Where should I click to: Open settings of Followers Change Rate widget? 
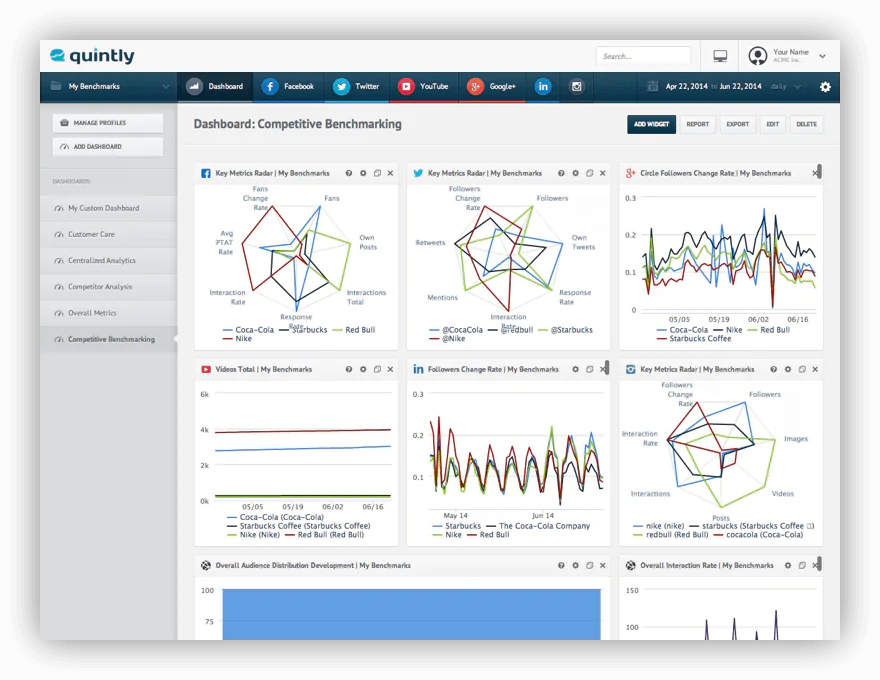575,369
